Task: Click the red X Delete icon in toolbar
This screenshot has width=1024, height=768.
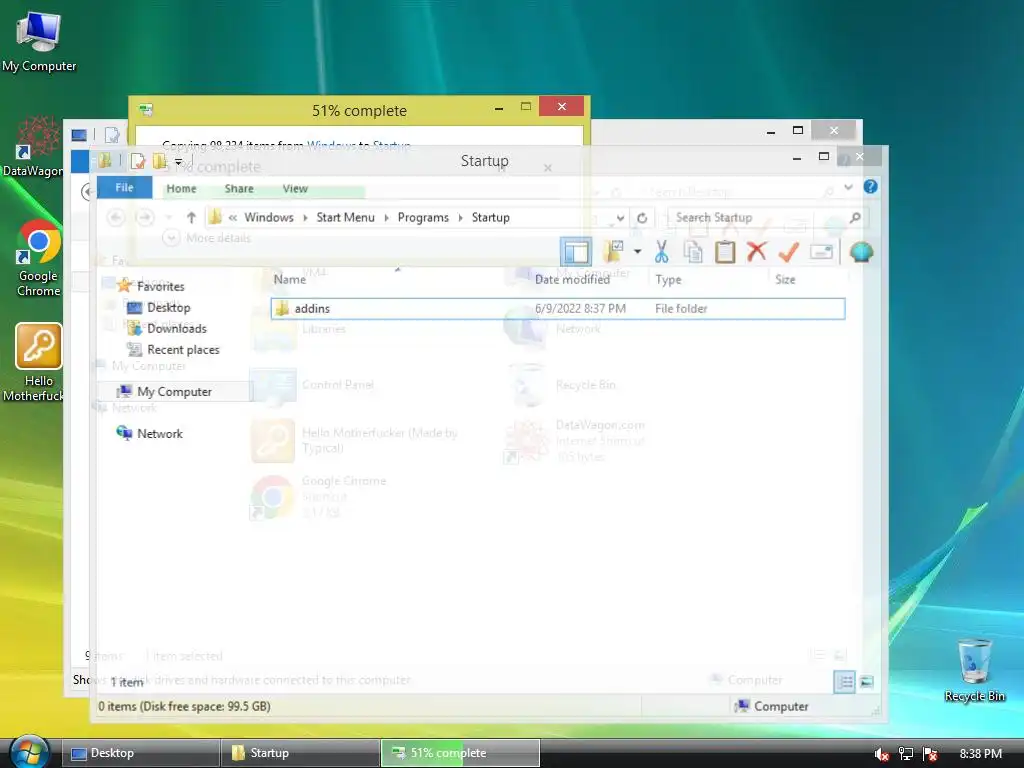Action: click(756, 251)
